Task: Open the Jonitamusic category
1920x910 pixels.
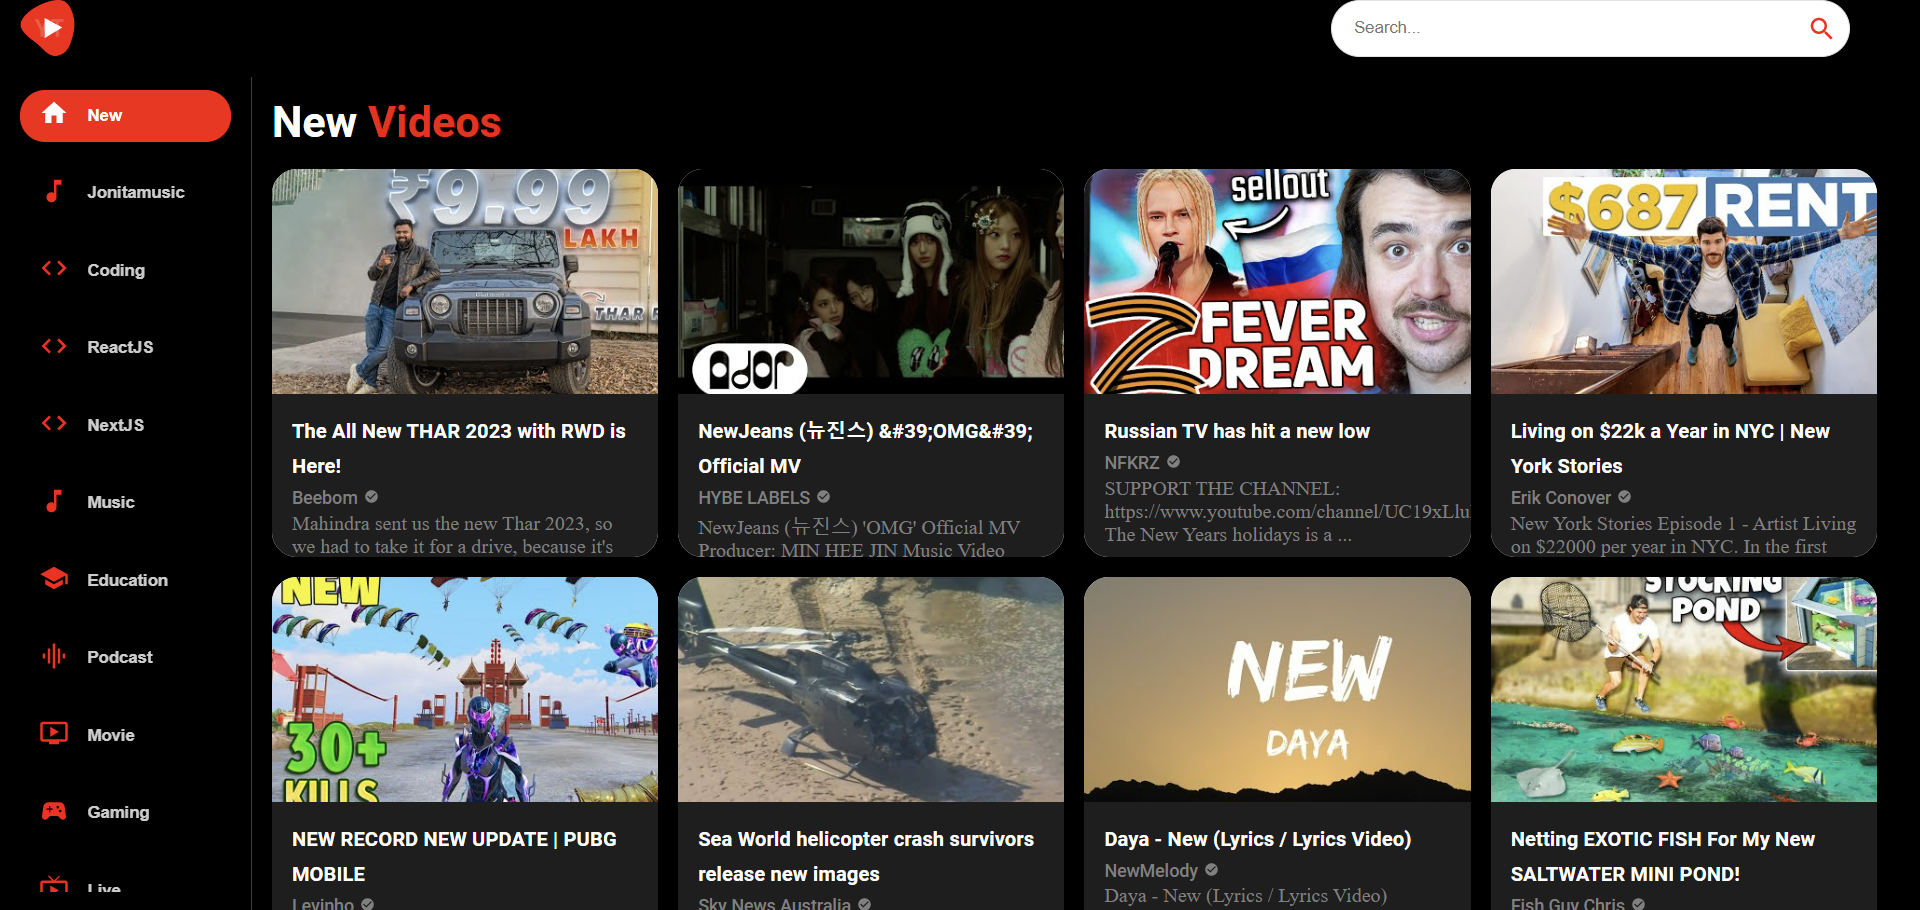Action: 125,192
